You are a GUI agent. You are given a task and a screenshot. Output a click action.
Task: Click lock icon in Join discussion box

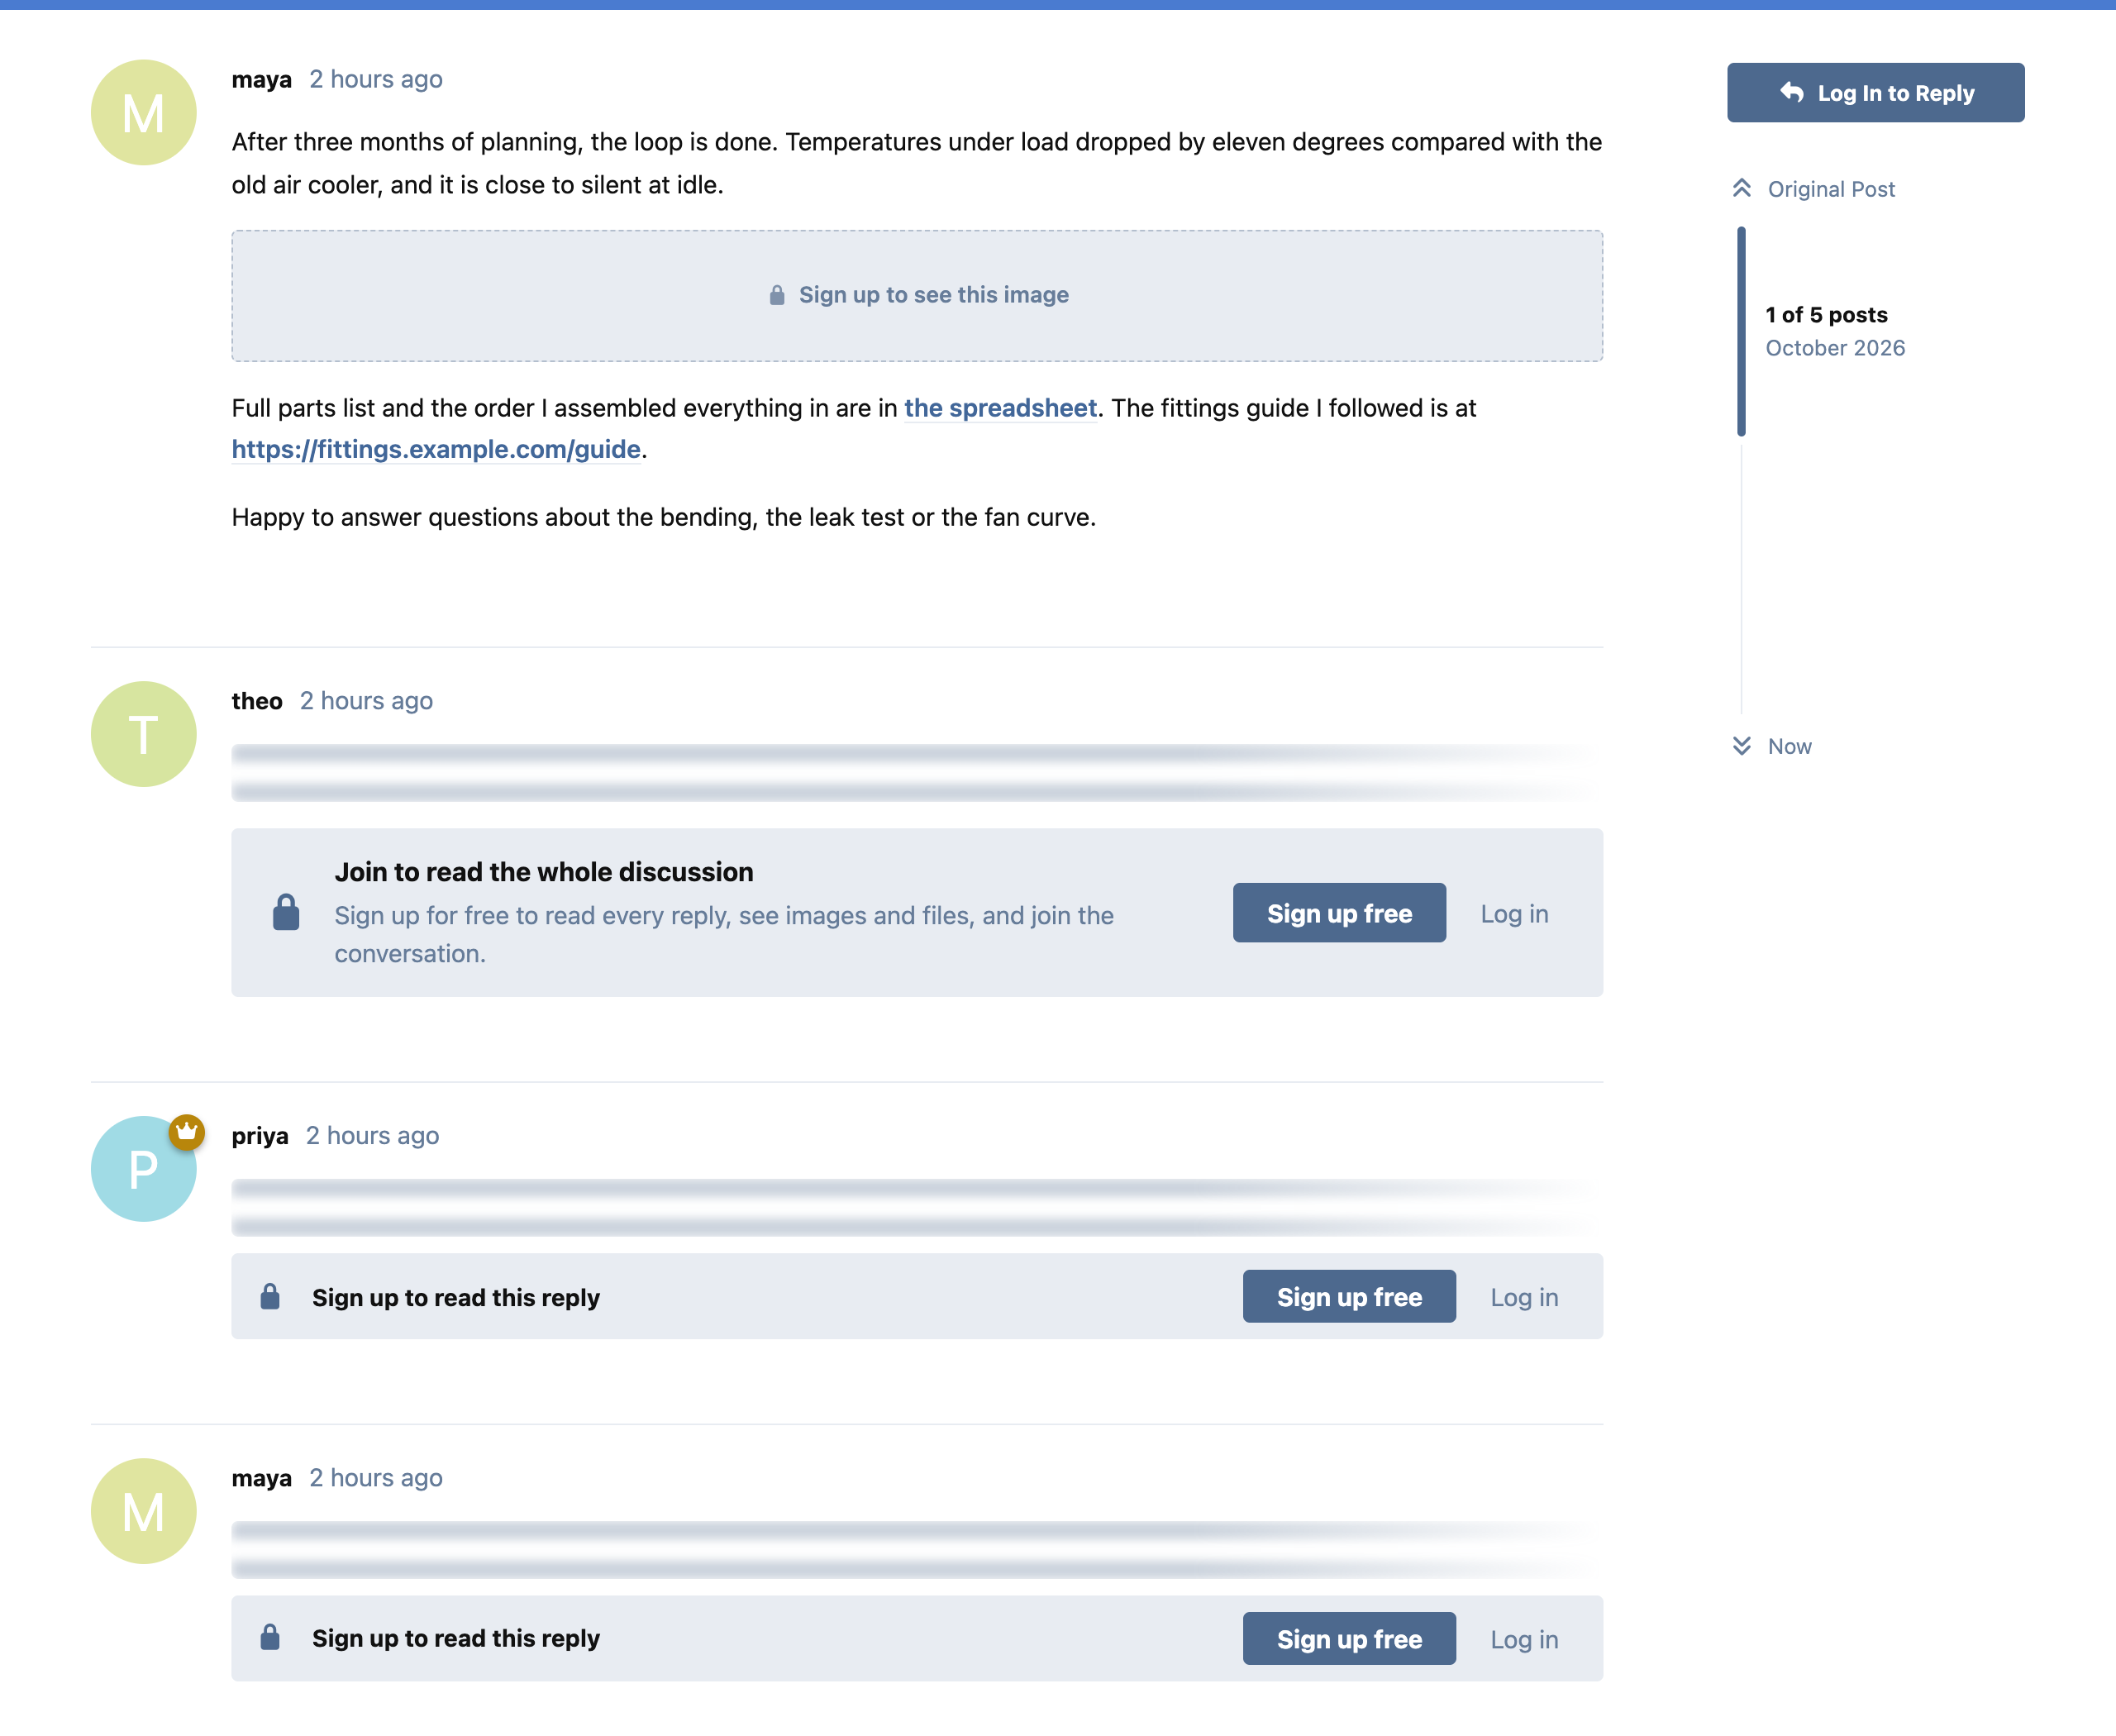click(286, 912)
